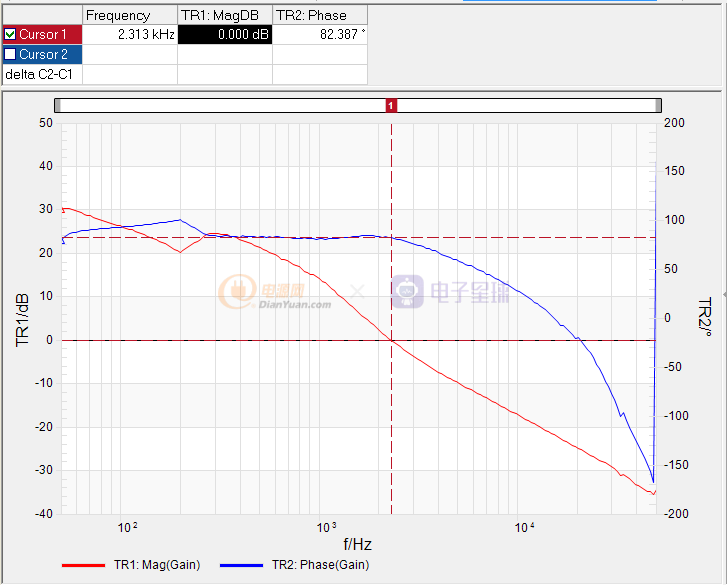727x585 pixels.
Task: Click the robot watermark icon in the plot
Action: pos(407,292)
